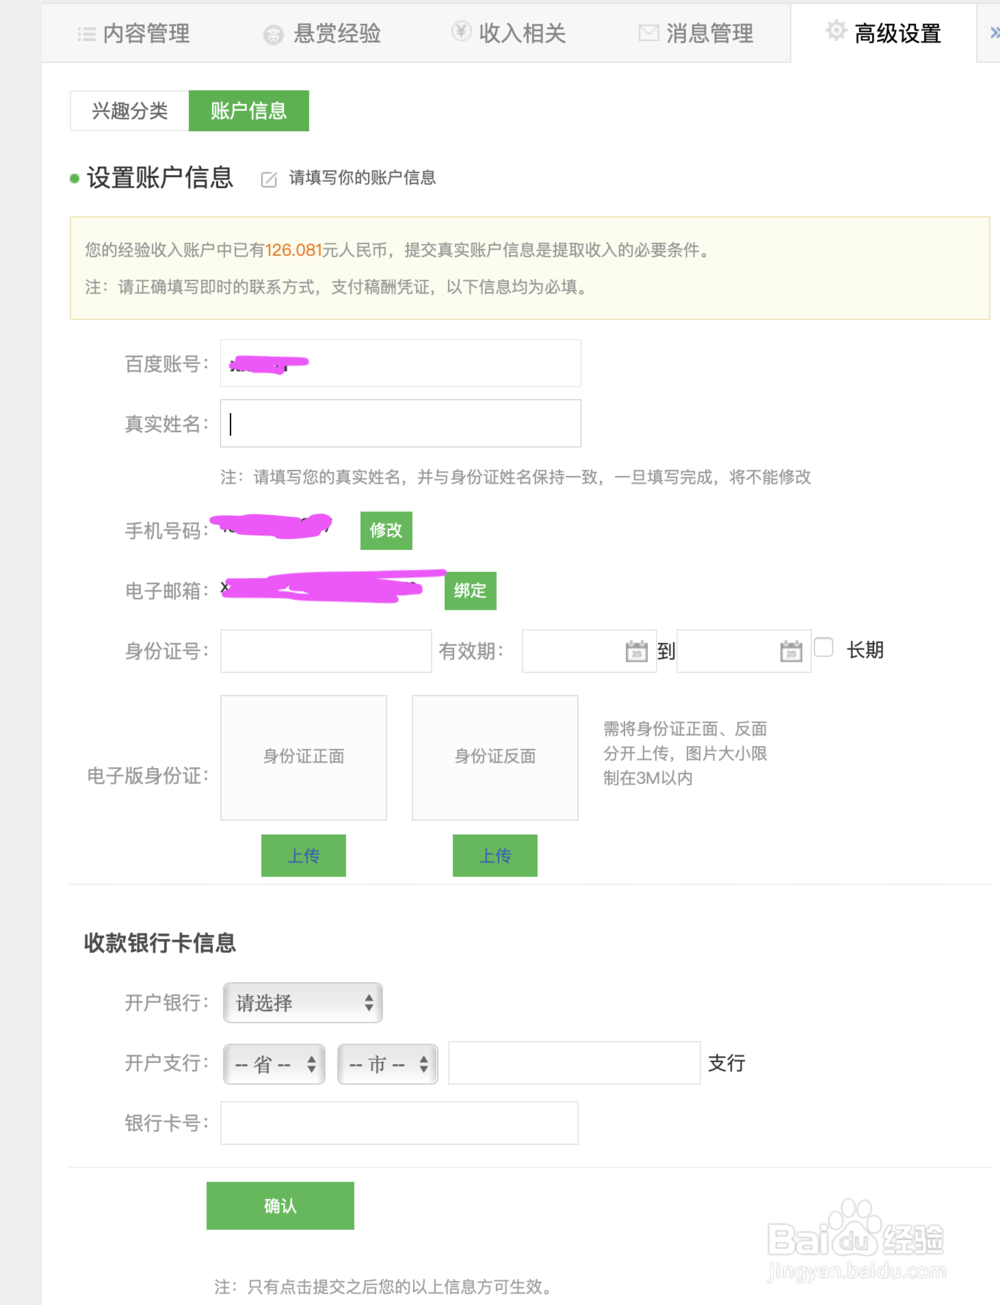Expand the 市 city dropdown
The height and width of the screenshot is (1305, 1000).
point(387,1064)
